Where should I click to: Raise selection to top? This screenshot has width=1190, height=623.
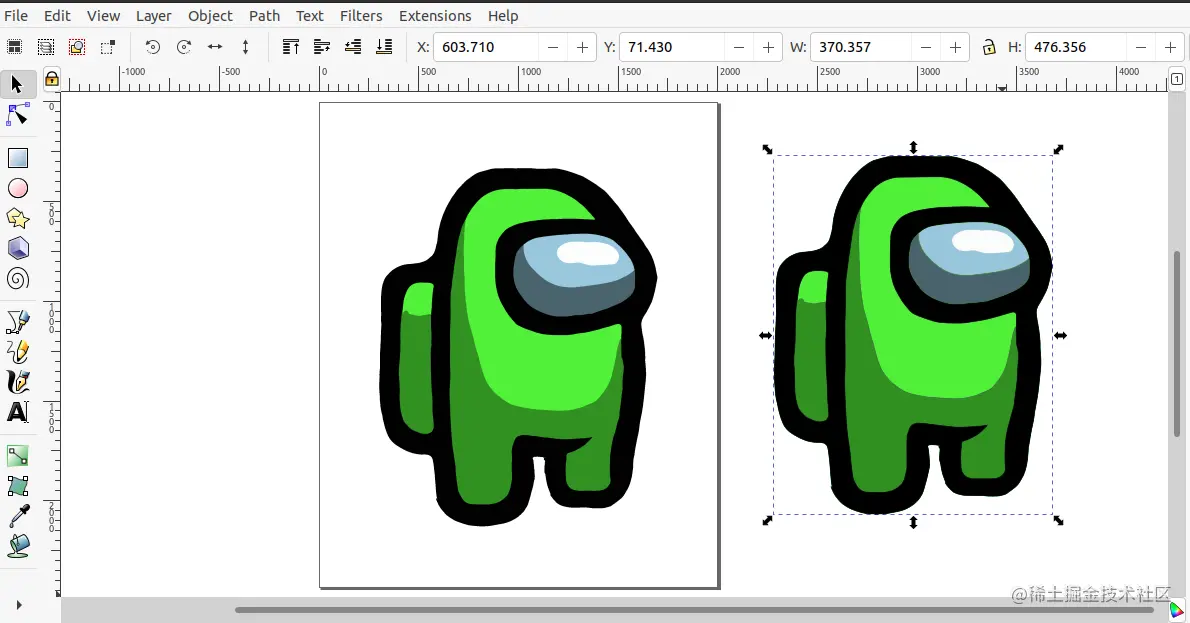point(291,47)
